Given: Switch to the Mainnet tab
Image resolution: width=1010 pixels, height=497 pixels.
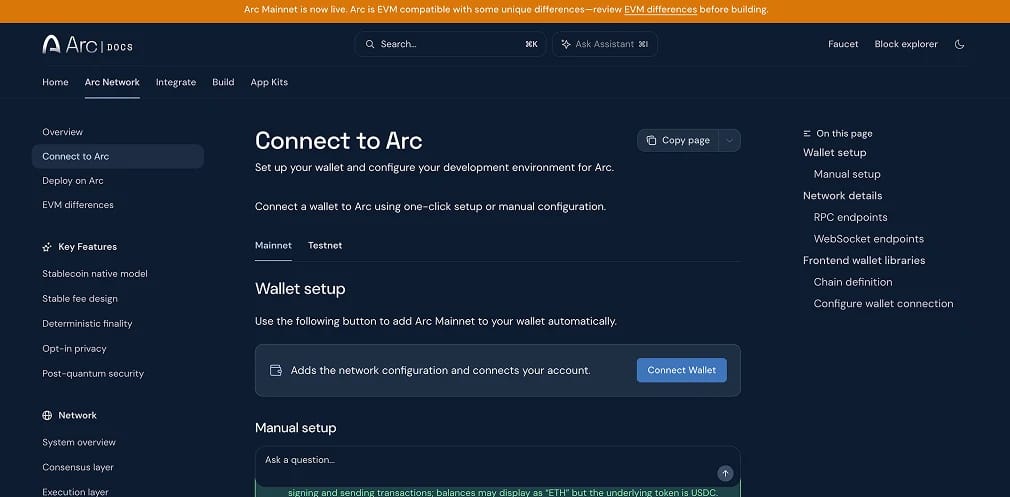Looking at the screenshot, I should (273, 245).
